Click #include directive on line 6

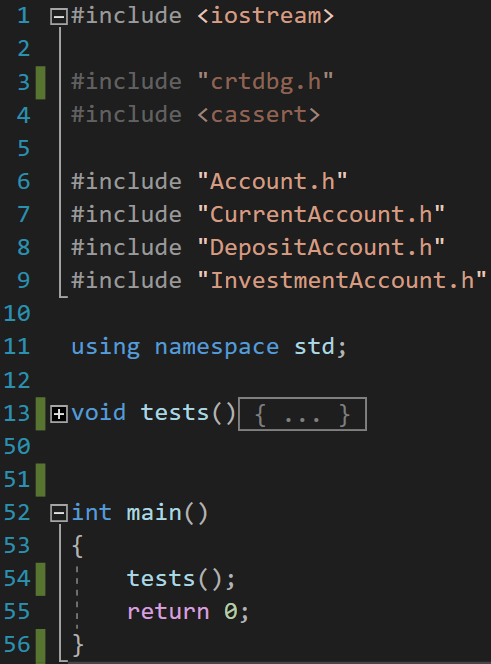126,181
